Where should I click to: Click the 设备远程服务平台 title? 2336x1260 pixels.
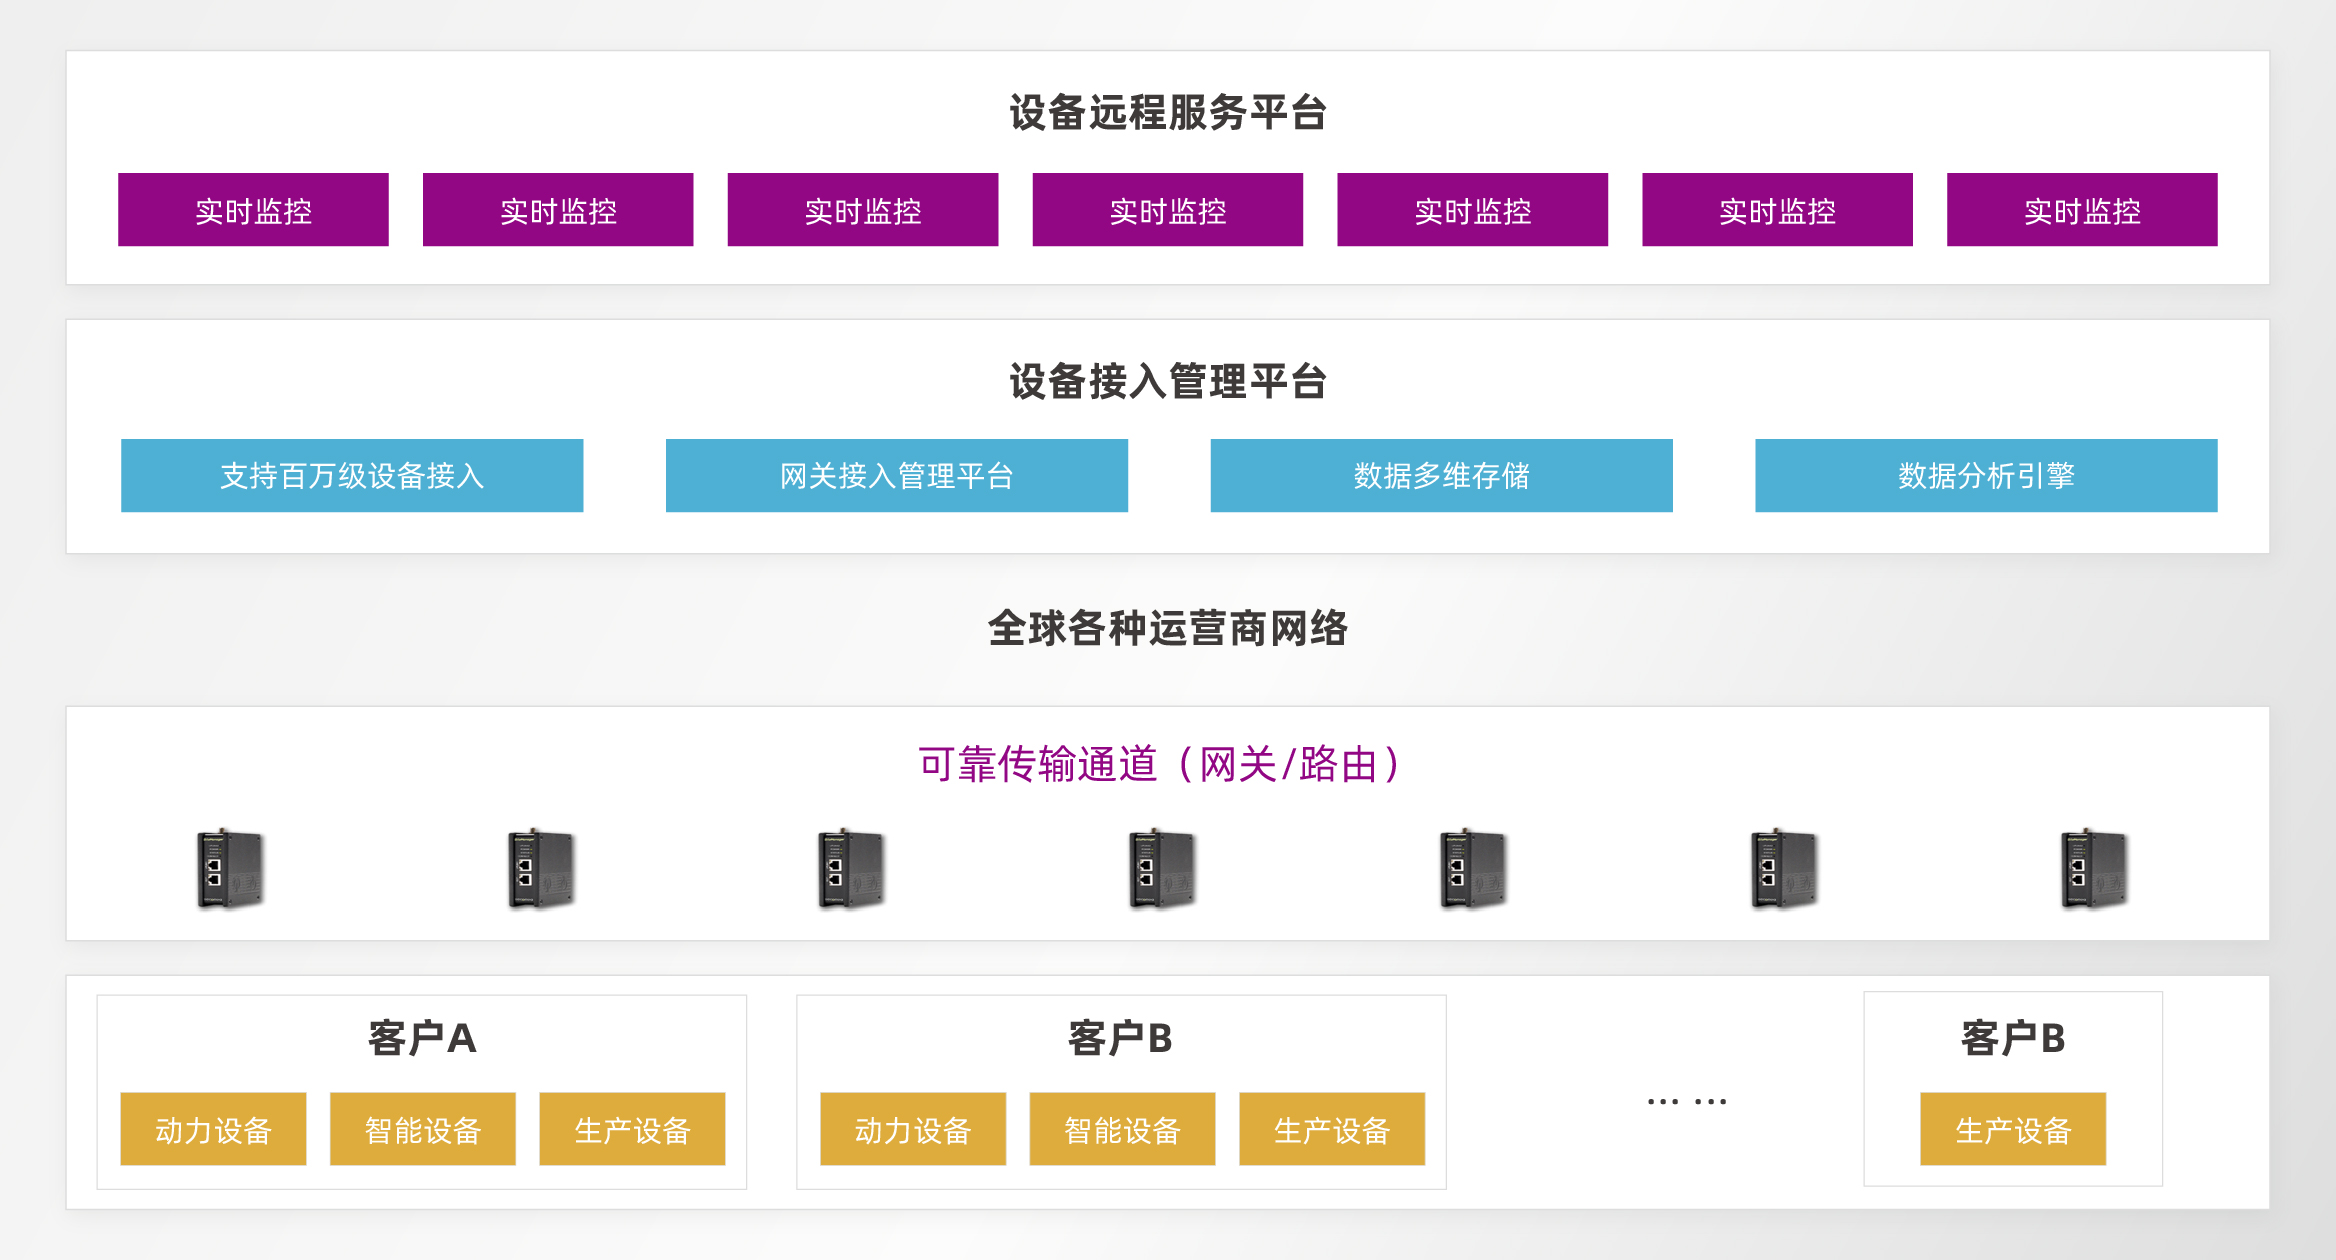point(1168,112)
